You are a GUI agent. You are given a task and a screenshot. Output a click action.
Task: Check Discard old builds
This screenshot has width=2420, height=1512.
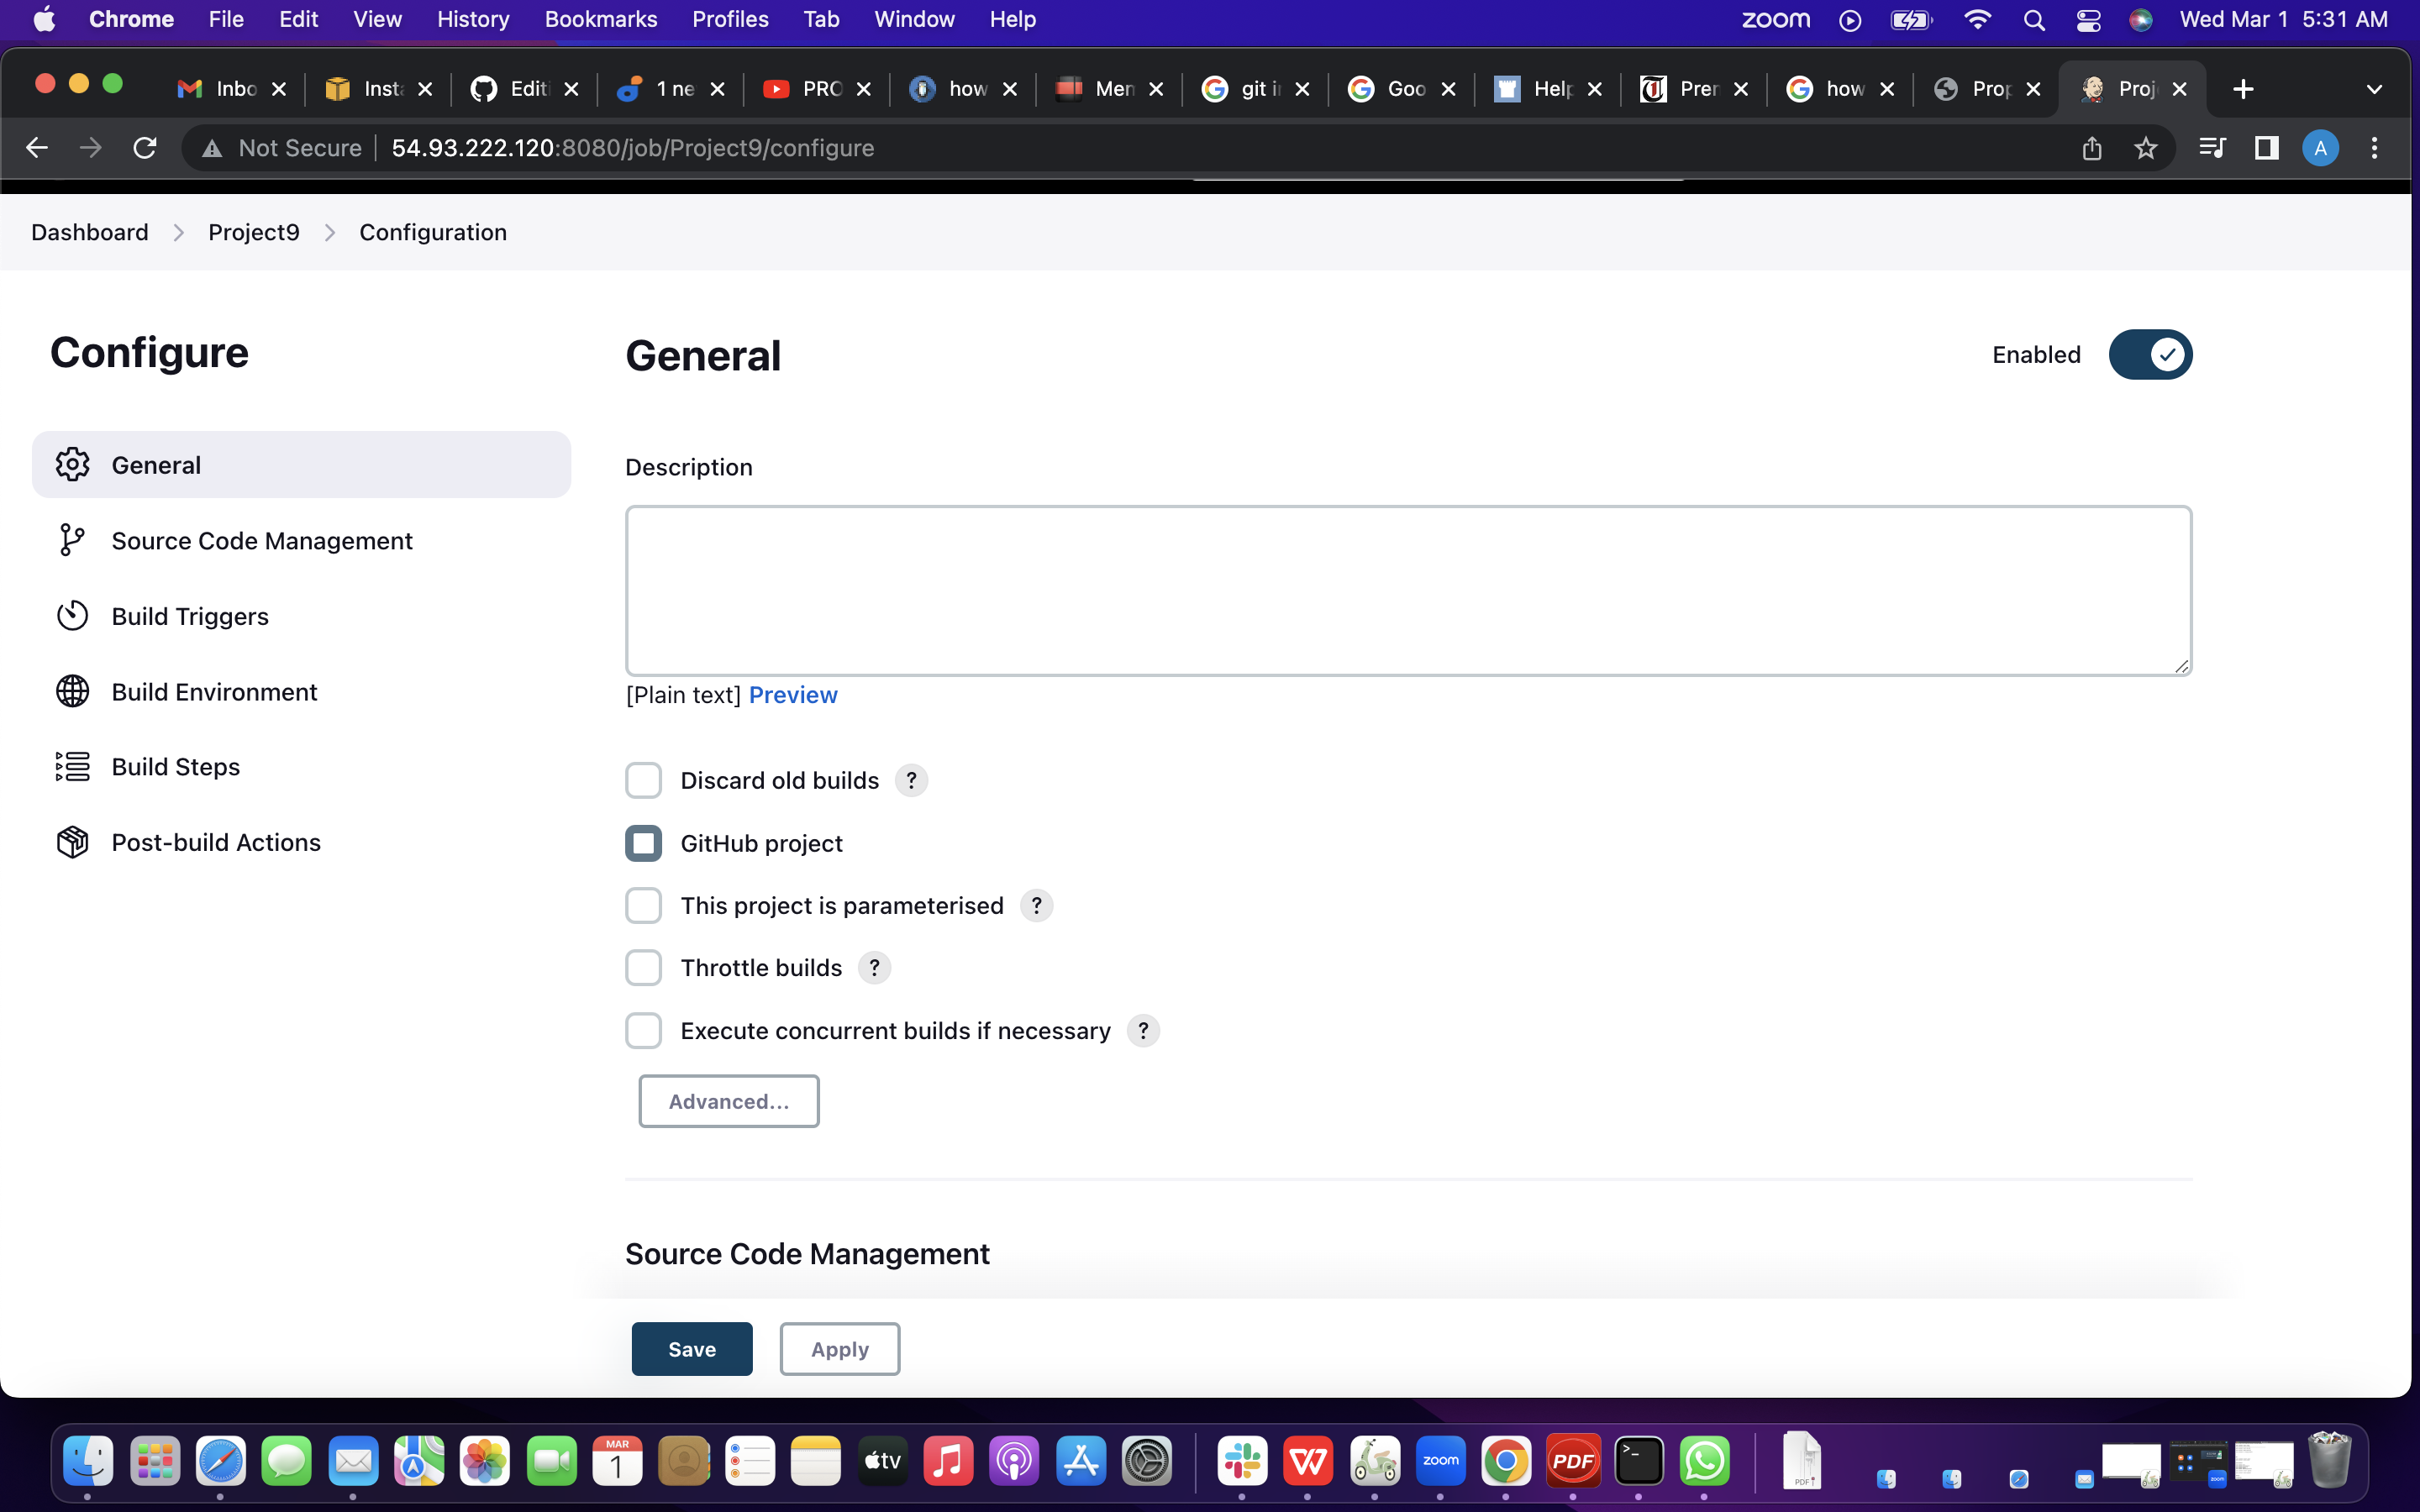(644, 781)
